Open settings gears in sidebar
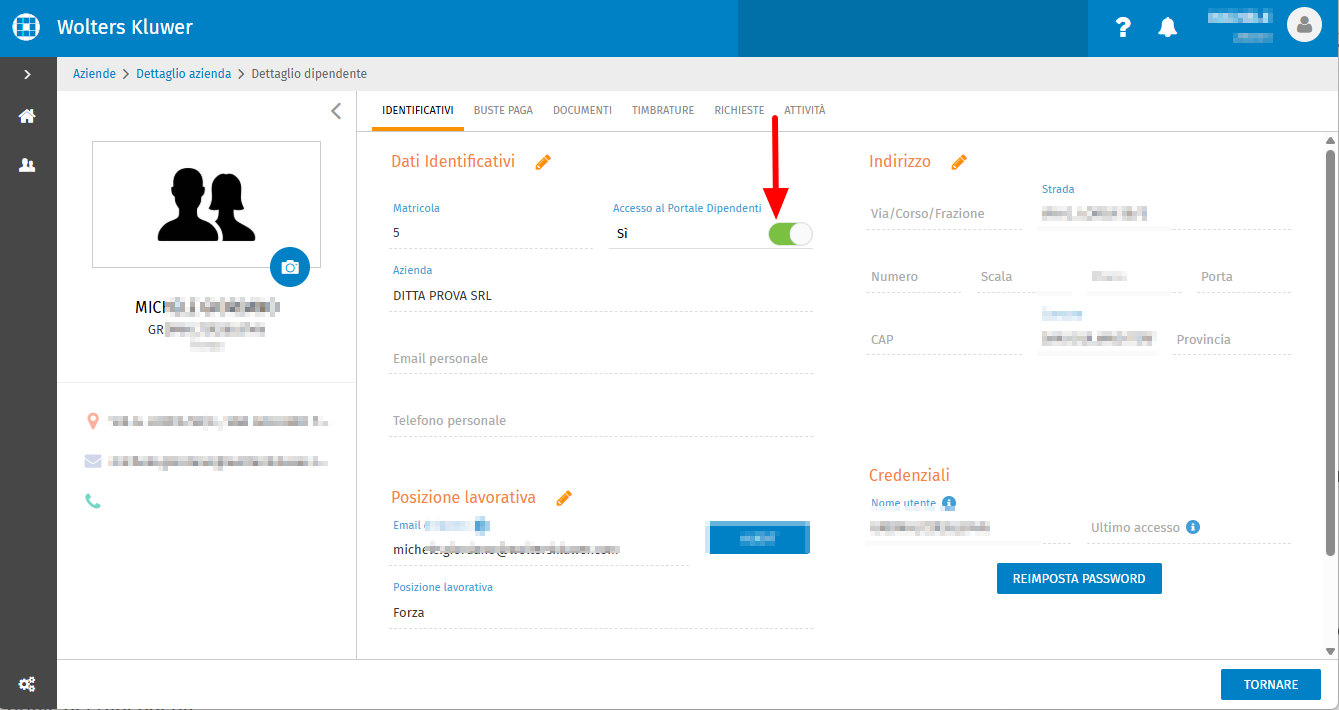 pos(27,684)
